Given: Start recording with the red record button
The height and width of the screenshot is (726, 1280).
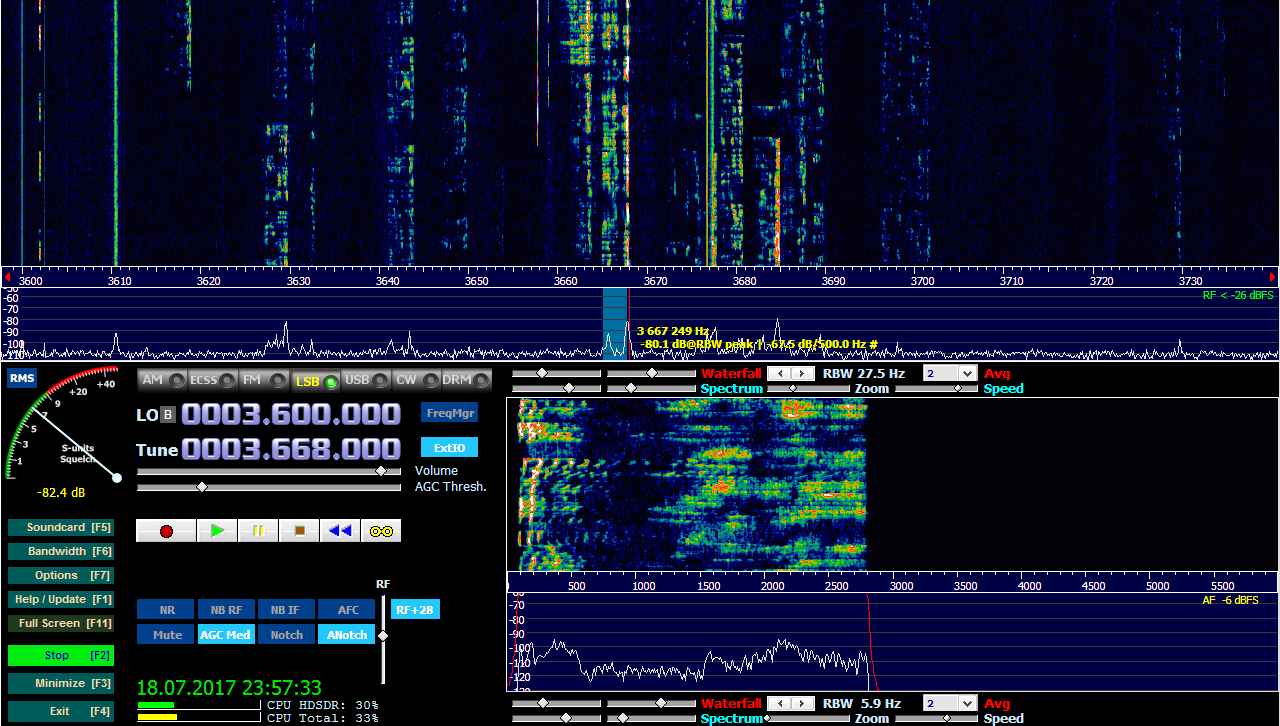Looking at the screenshot, I should pyautogui.click(x=166, y=531).
